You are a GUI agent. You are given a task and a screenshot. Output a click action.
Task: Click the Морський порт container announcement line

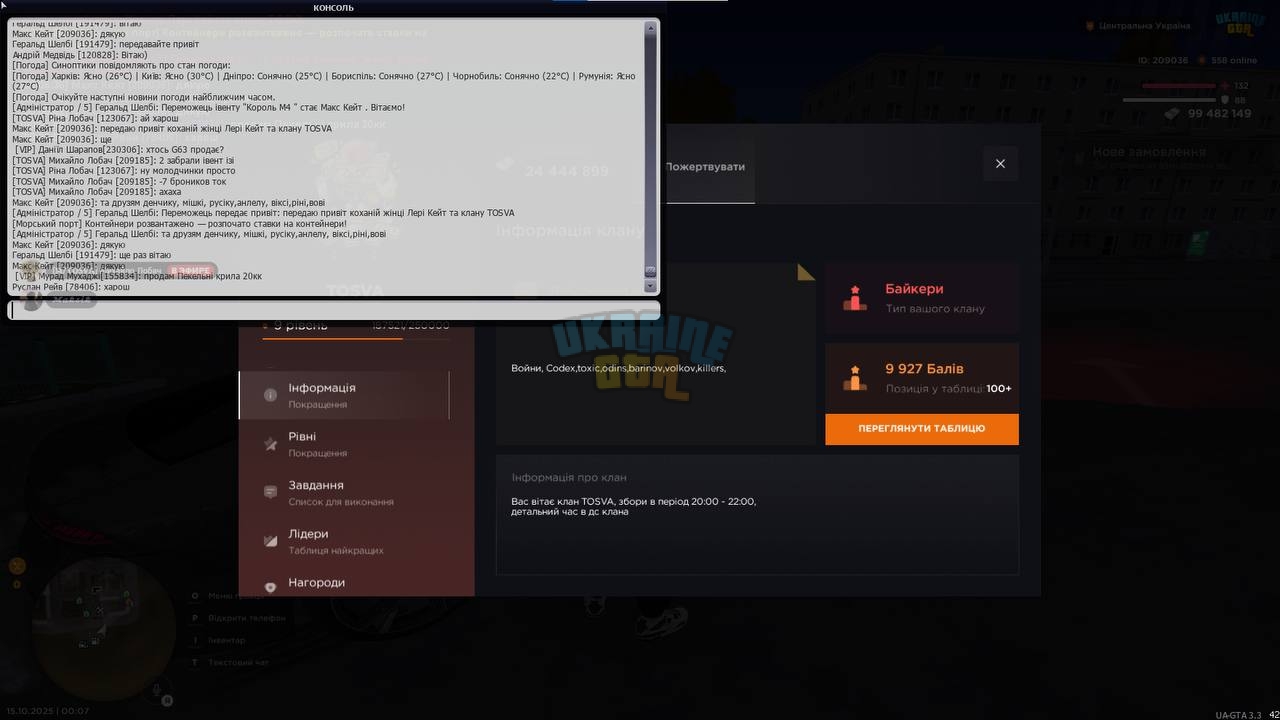(x=179, y=224)
